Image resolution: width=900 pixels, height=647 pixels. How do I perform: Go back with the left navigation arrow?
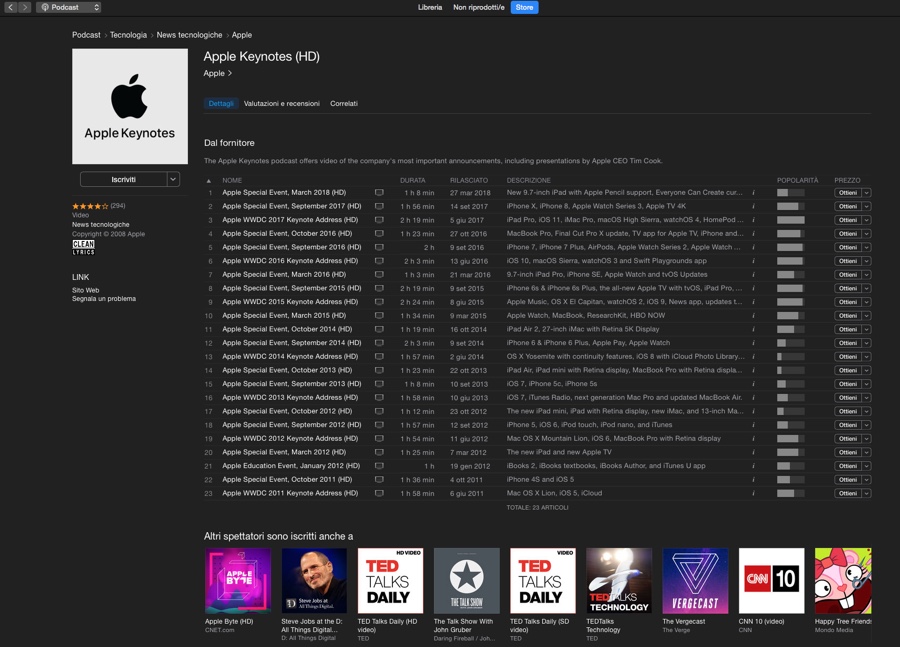(10, 7)
